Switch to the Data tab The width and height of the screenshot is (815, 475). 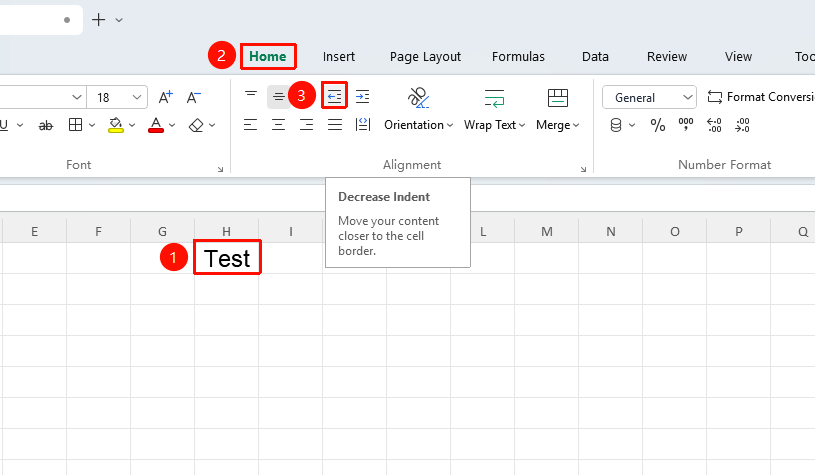[595, 56]
